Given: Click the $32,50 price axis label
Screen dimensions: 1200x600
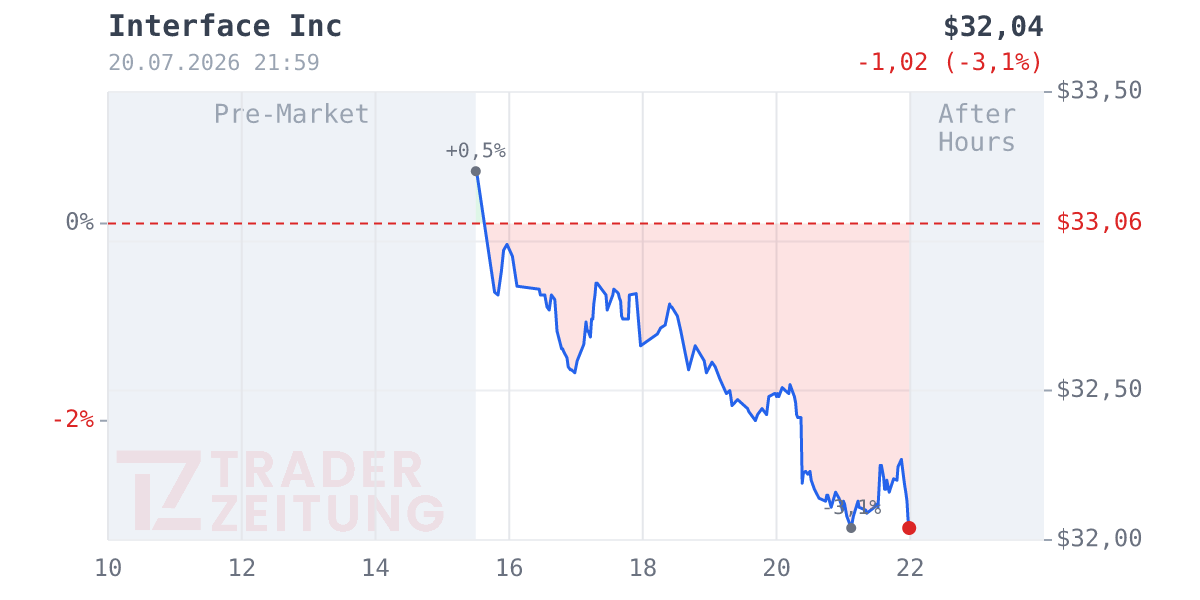Looking at the screenshot, I should click(x=1099, y=389).
